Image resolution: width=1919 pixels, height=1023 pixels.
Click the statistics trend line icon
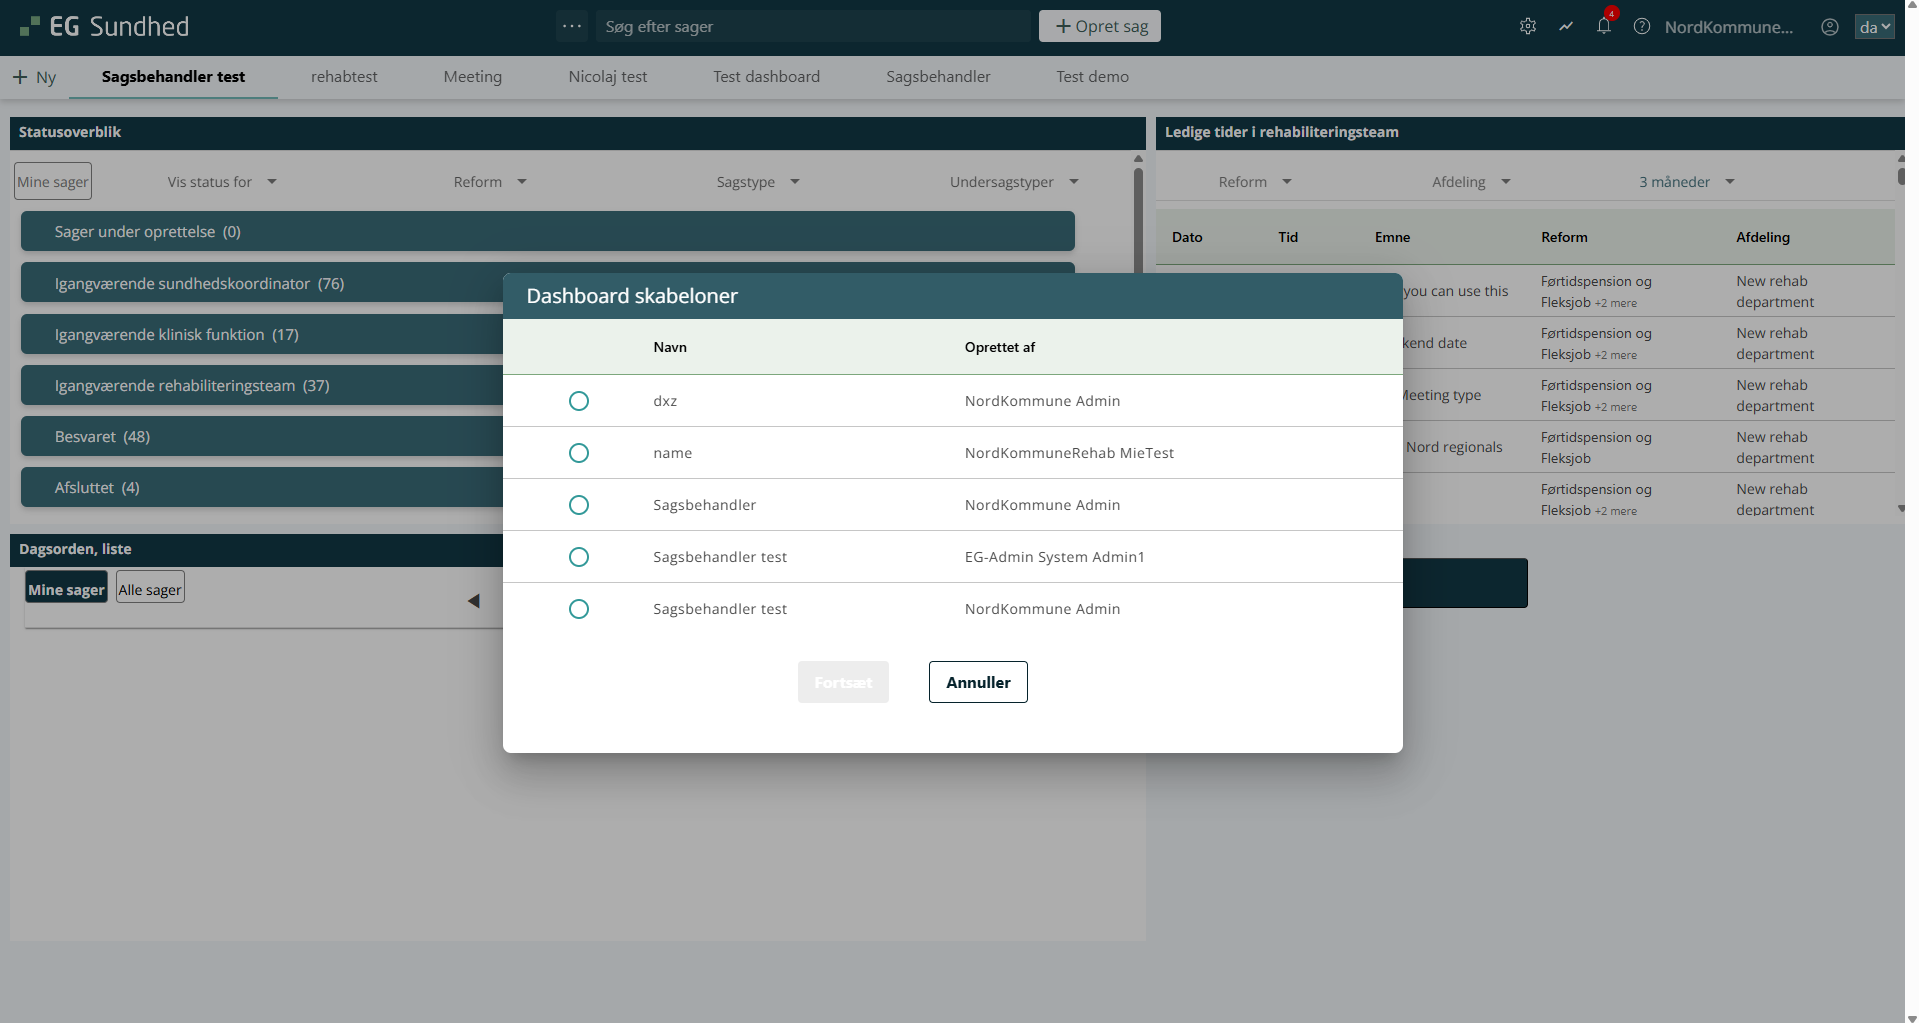pos(1565,27)
